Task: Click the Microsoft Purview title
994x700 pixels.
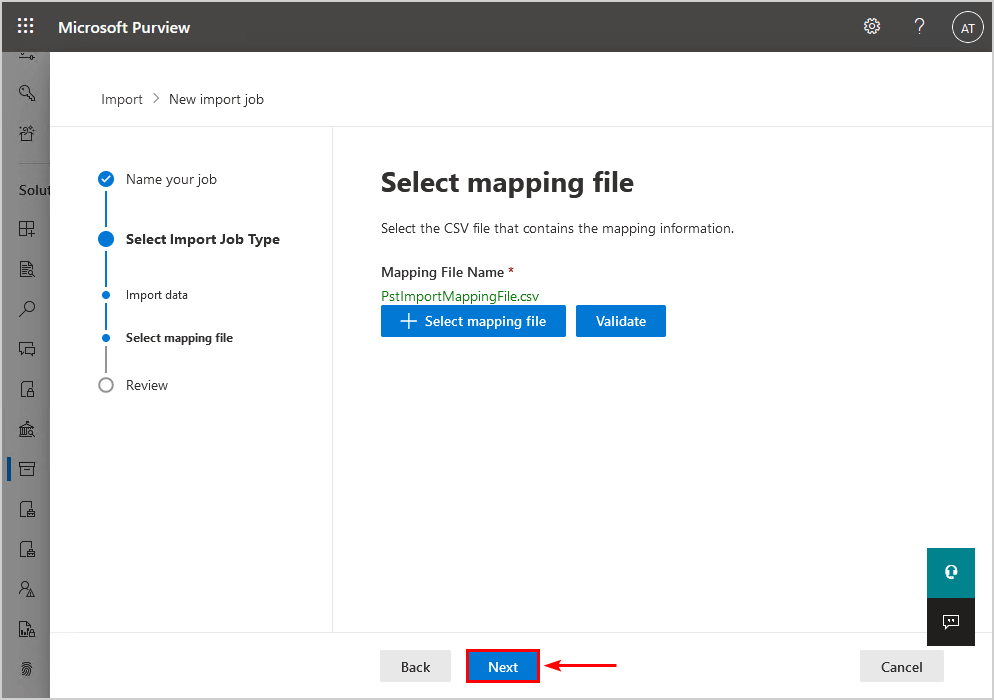Action: [x=124, y=27]
